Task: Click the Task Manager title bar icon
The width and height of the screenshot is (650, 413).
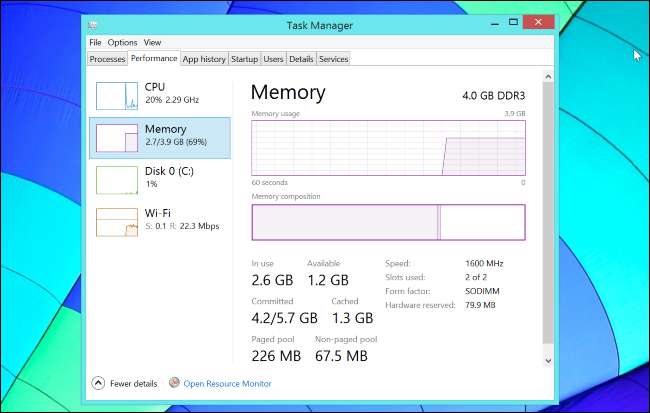Action: coord(93,22)
